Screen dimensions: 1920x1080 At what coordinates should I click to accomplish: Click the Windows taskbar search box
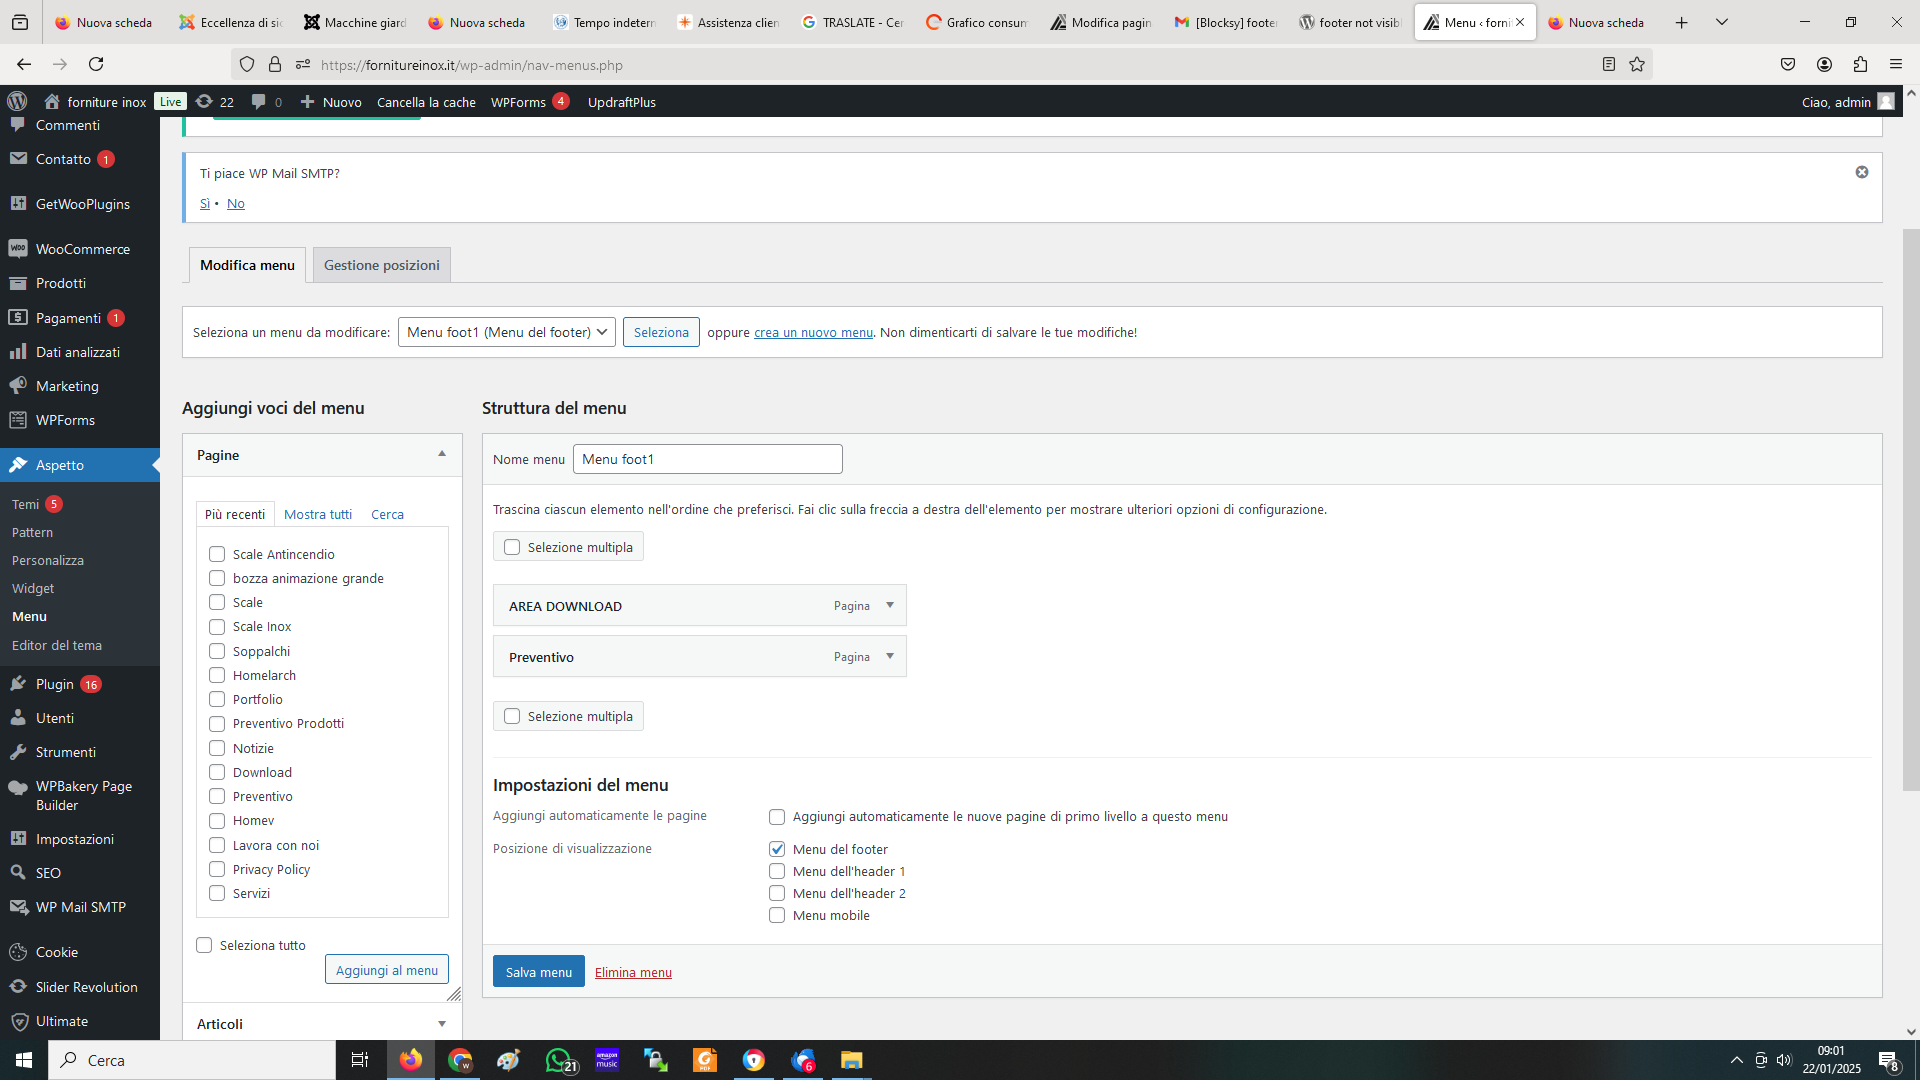[192, 1060]
